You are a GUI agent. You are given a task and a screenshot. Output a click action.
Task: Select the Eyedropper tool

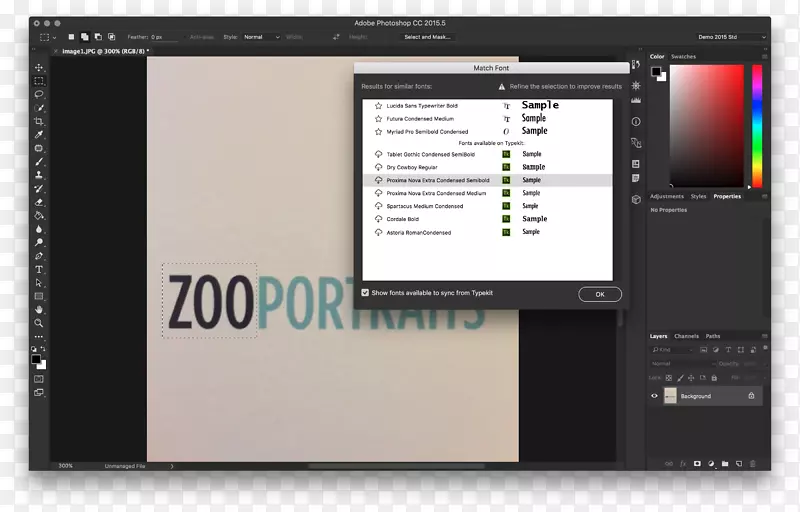pos(39,134)
